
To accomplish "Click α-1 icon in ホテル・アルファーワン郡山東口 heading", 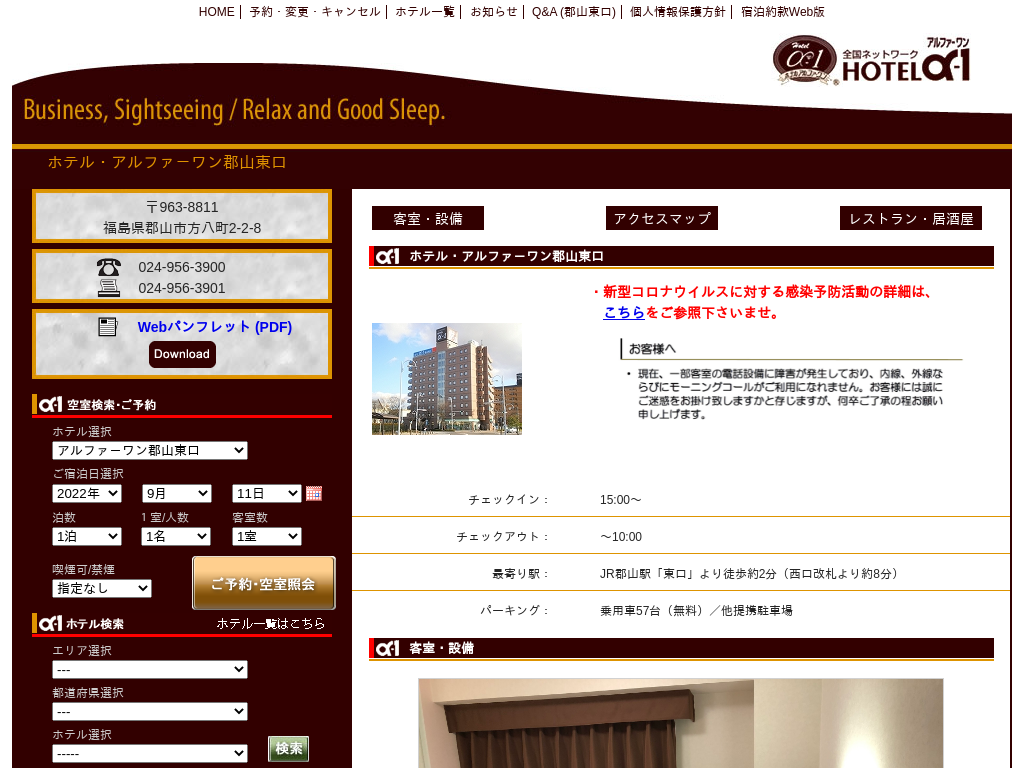I will pos(387,257).
